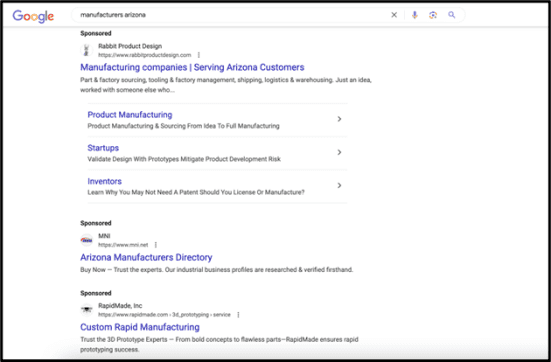Expand the Startups sitelink chevron

click(339, 152)
